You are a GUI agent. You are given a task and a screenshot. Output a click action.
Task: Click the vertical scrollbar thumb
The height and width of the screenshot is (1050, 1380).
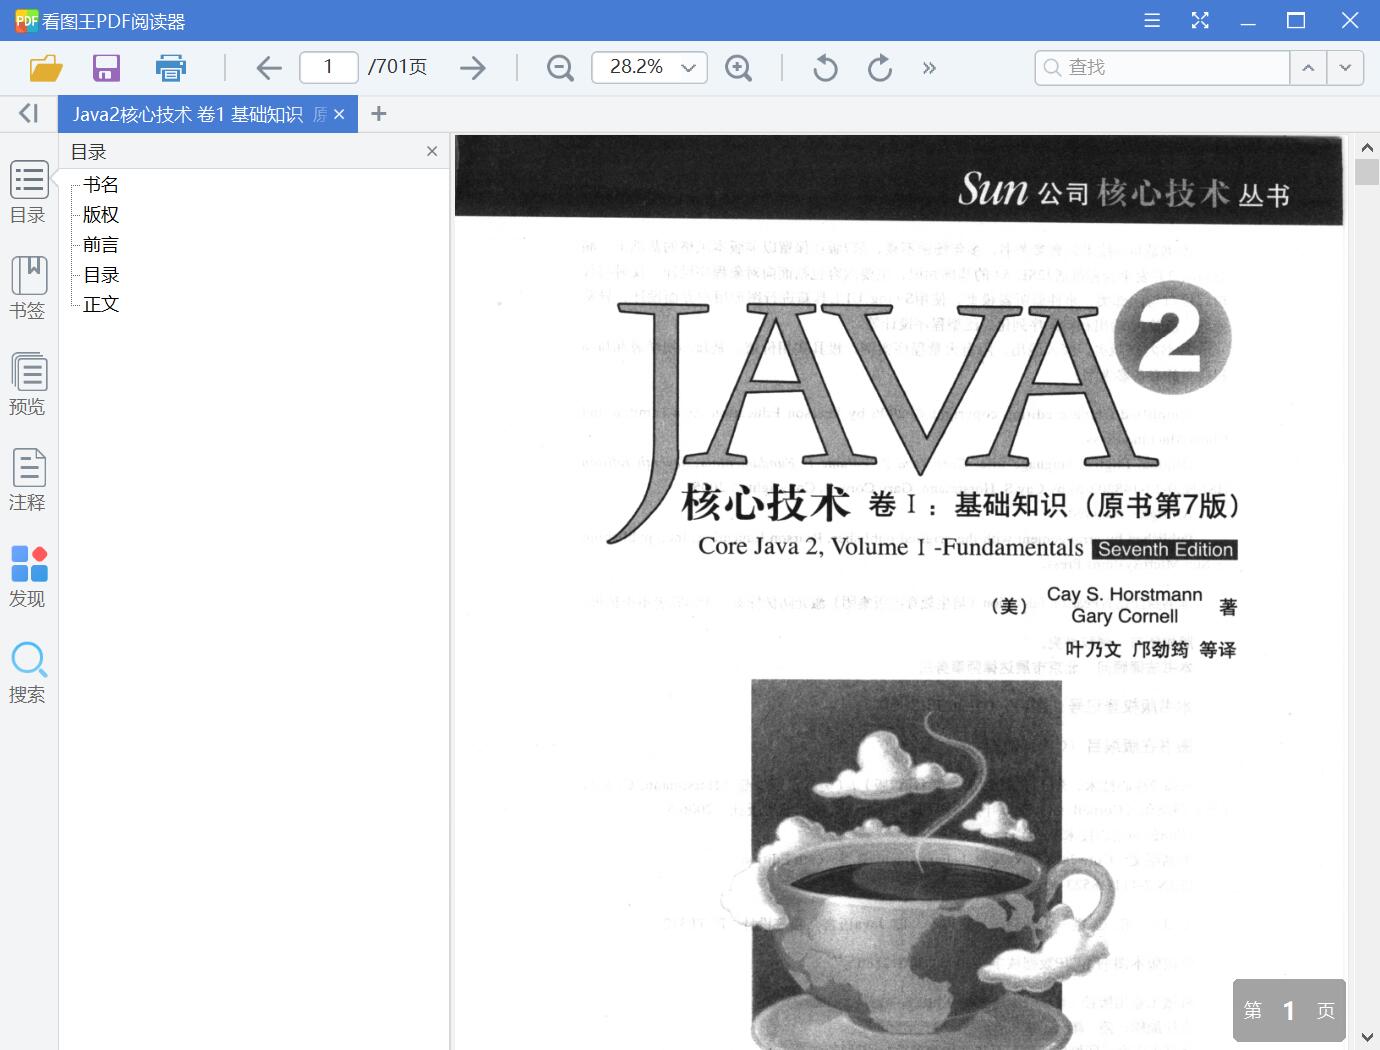click(x=1367, y=172)
